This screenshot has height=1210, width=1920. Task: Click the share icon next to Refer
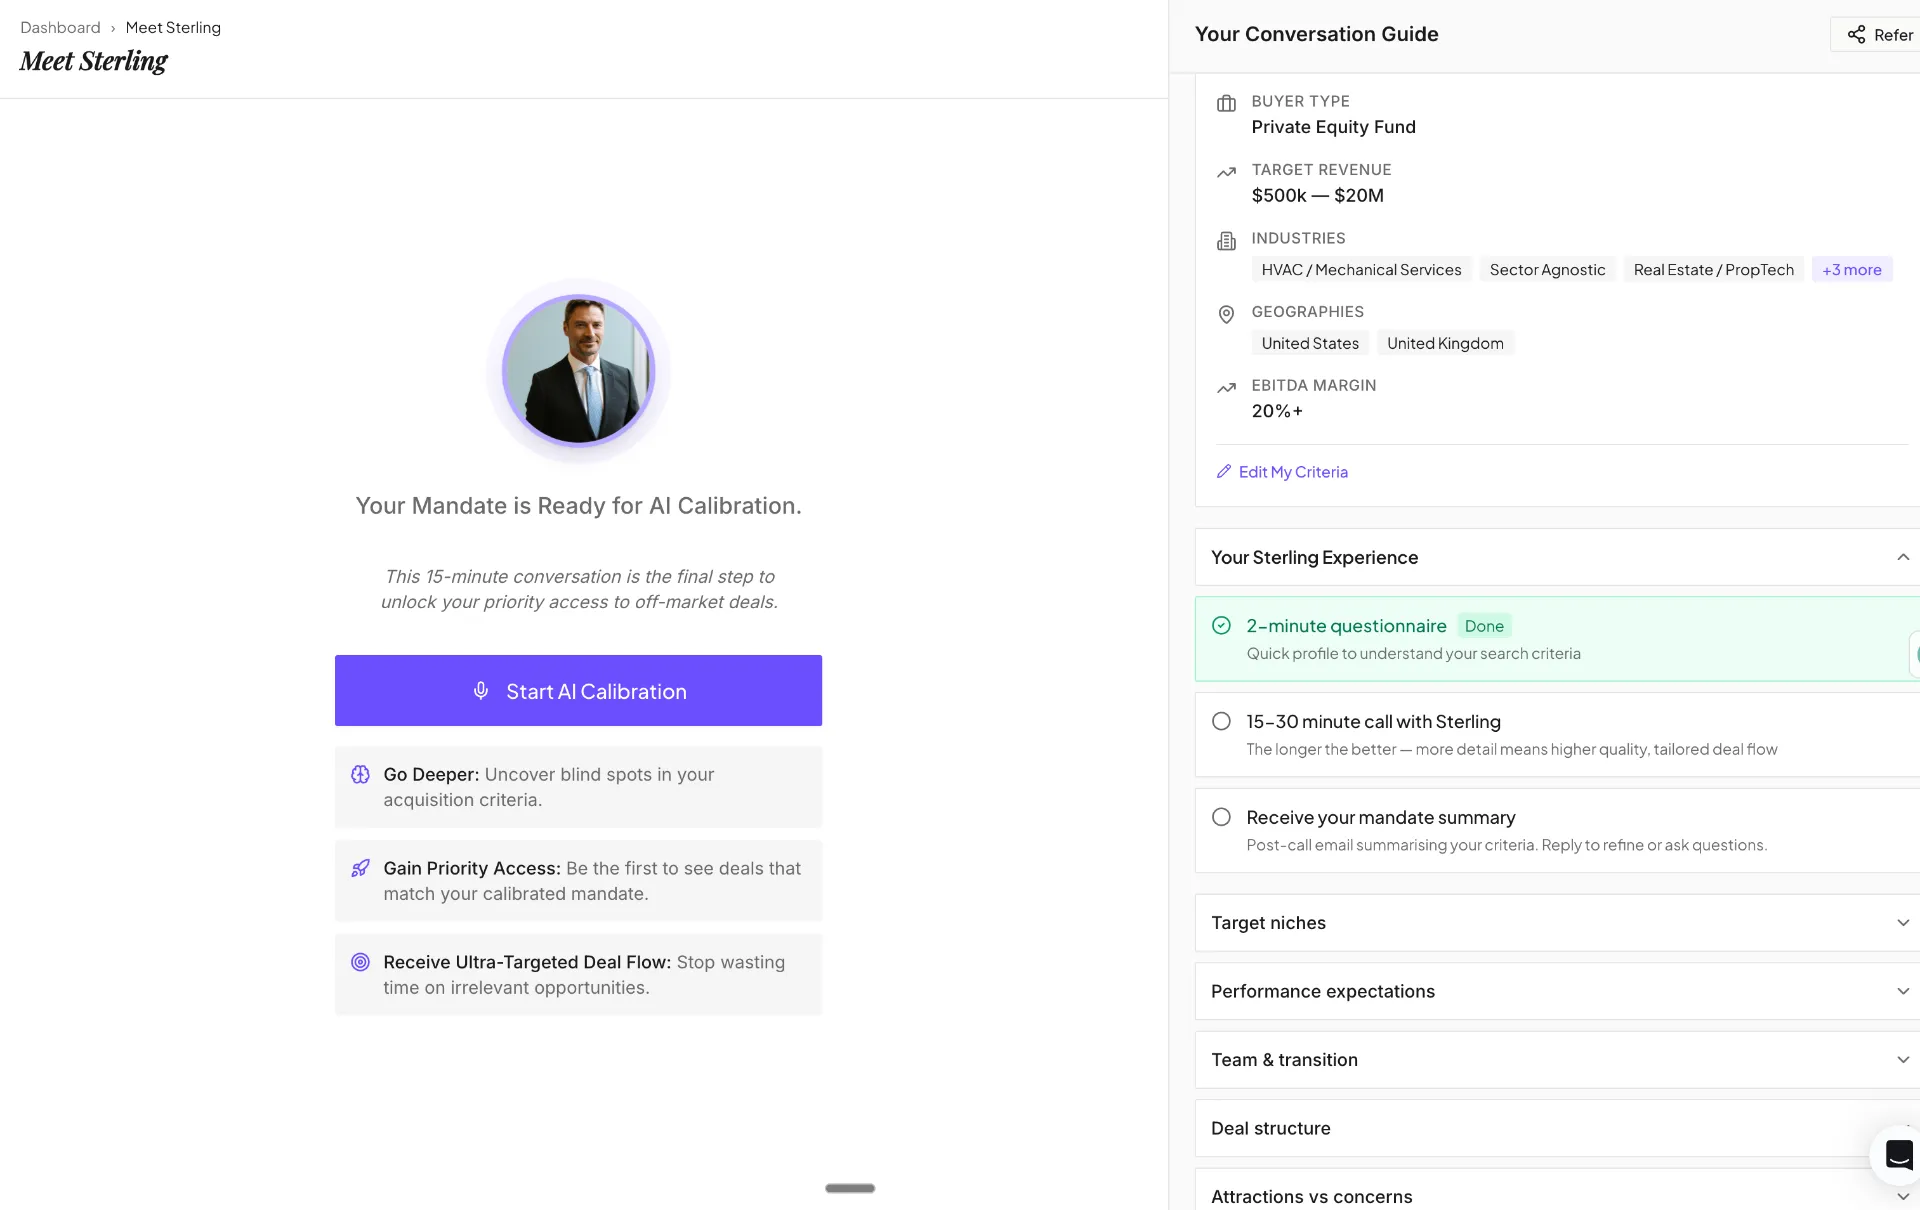(1857, 34)
